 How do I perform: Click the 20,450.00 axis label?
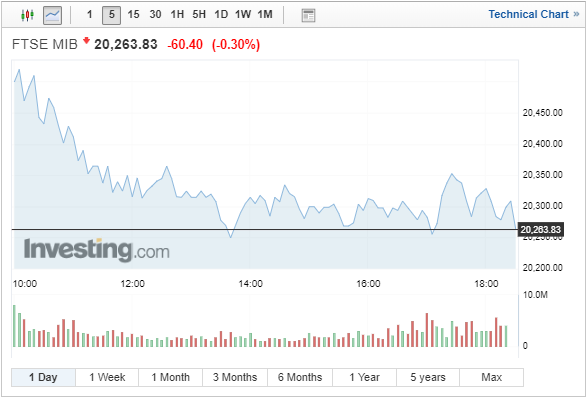point(542,113)
